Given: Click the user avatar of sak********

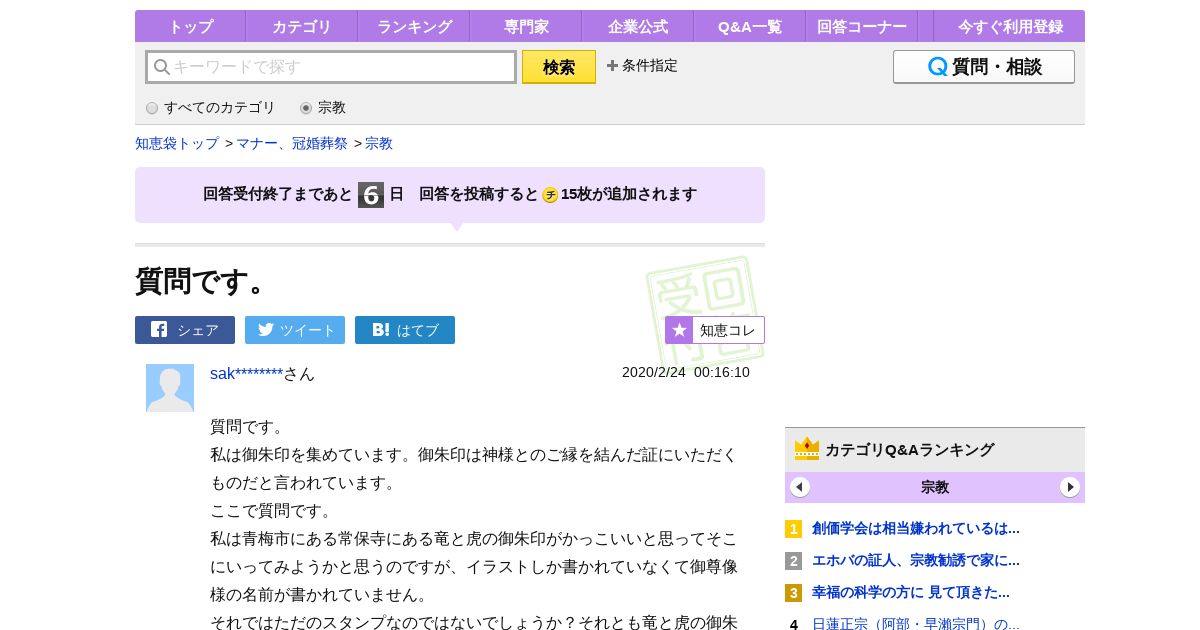Looking at the screenshot, I should (x=170, y=388).
